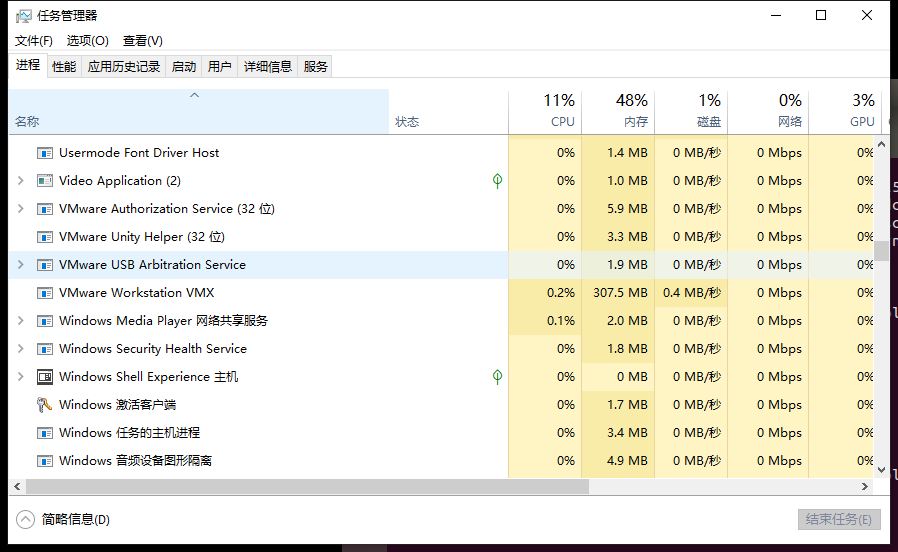Click the horizontal scrollbar right arrow

(x=865, y=487)
